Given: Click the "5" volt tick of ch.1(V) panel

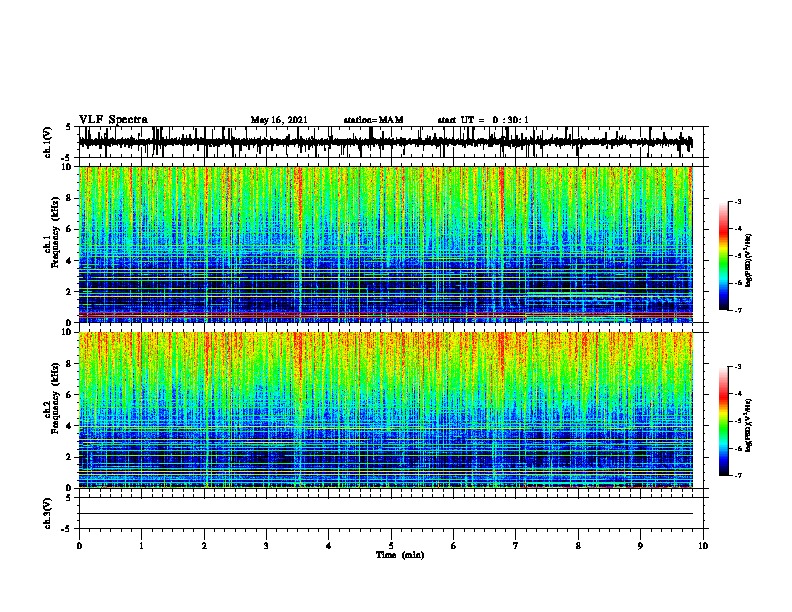Looking at the screenshot, I should 68,128.
